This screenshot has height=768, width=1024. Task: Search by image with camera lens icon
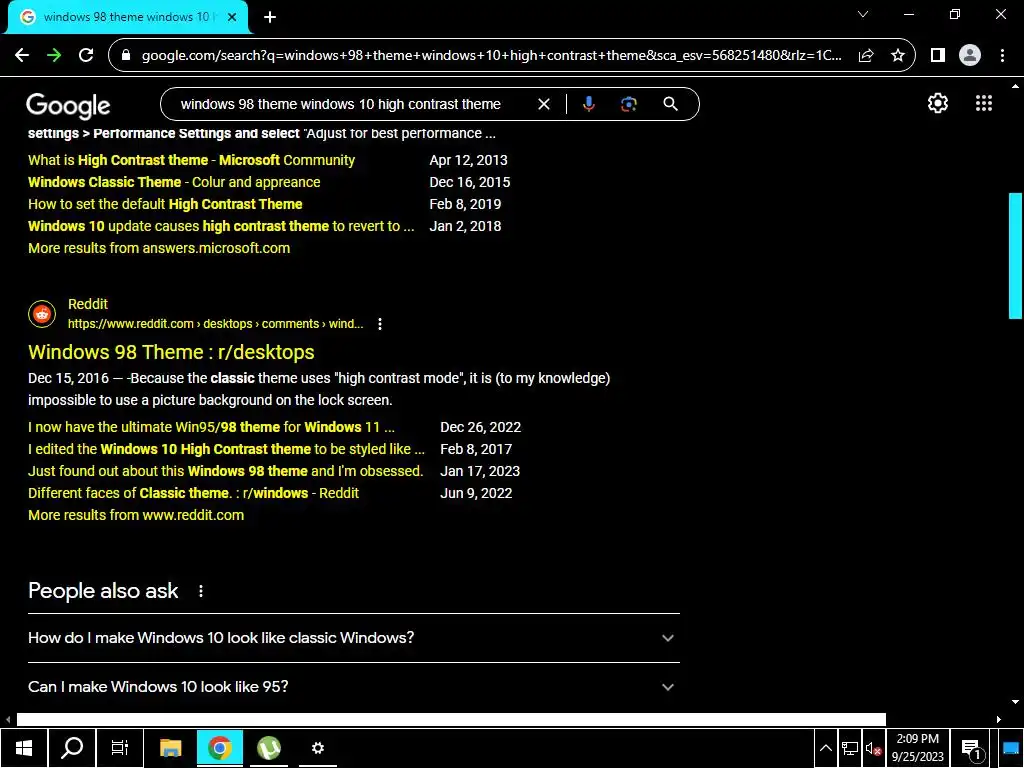pos(628,104)
